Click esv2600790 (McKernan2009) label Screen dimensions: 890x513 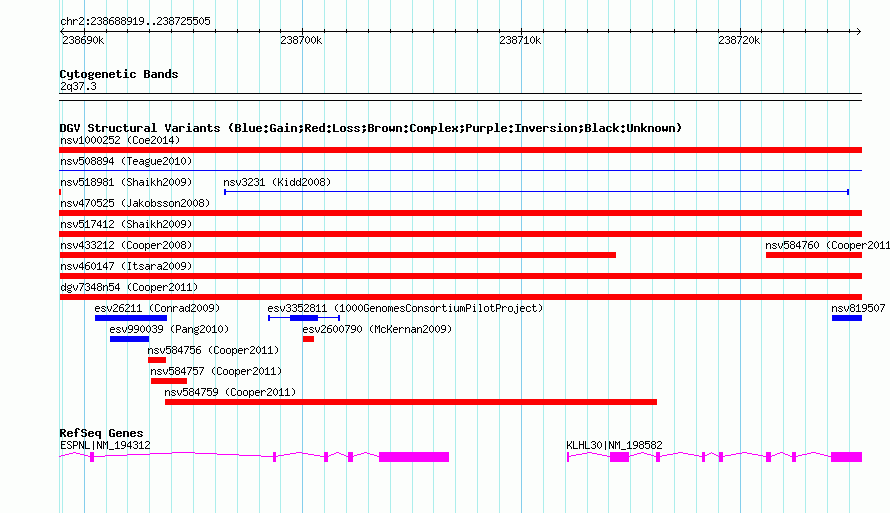(x=377, y=329)
